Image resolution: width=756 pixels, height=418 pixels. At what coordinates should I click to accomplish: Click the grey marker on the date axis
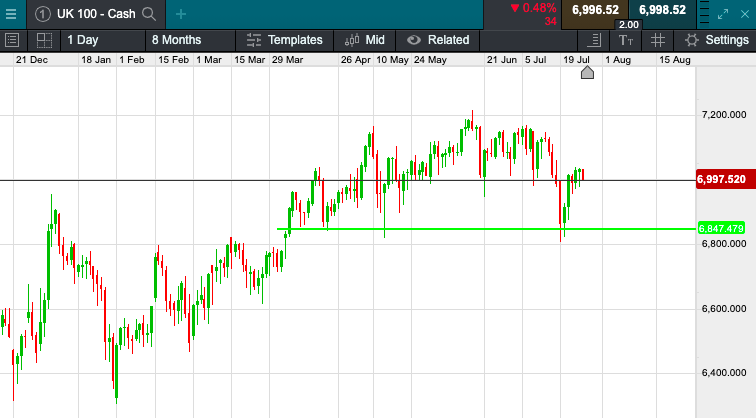tap(587, 72)
